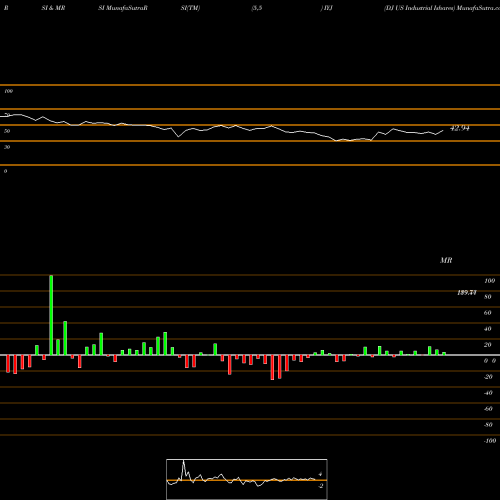Click the RSI axis label 100

click(8, 91)
